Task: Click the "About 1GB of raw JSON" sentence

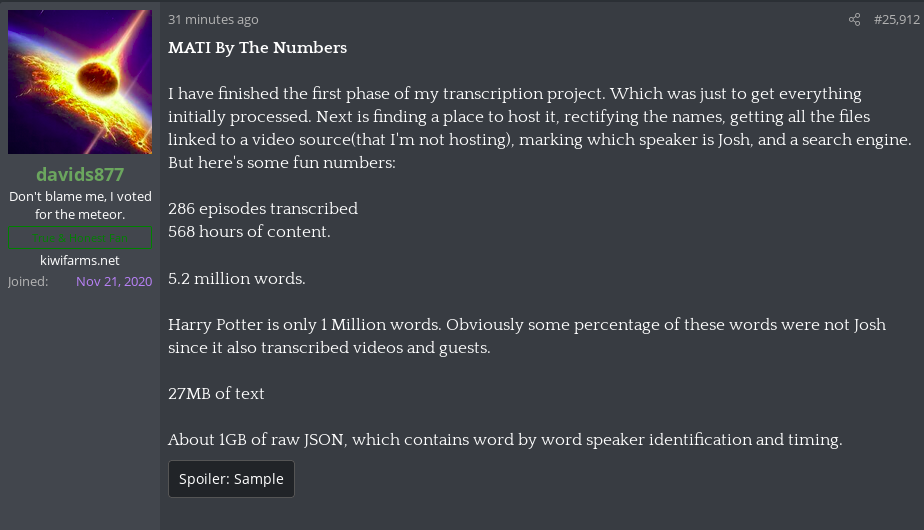Action: pos(505,440)
